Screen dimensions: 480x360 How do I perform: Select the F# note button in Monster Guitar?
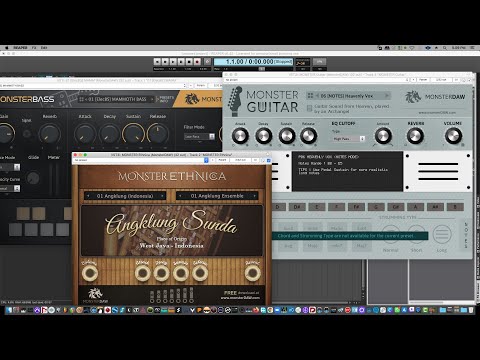coord(356,207)
